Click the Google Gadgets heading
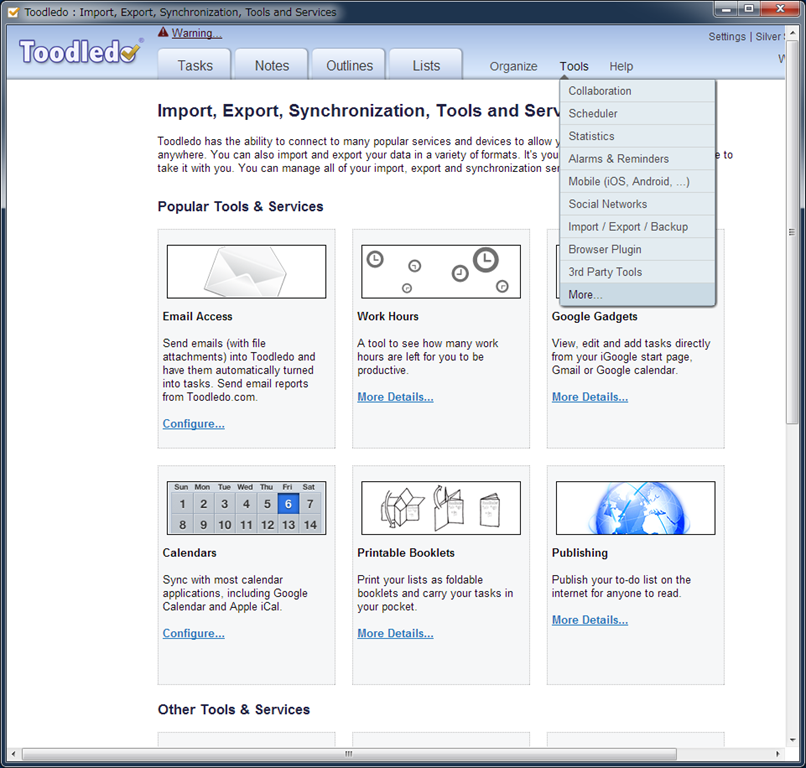The height and width of the screenshot is (768, 806). pyautogui.click(x=594, y=316)
